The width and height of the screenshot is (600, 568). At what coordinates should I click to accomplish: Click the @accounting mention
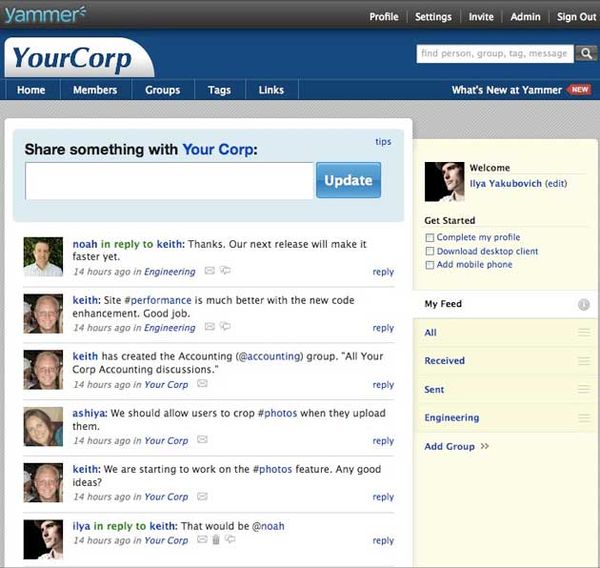(269, 356)
